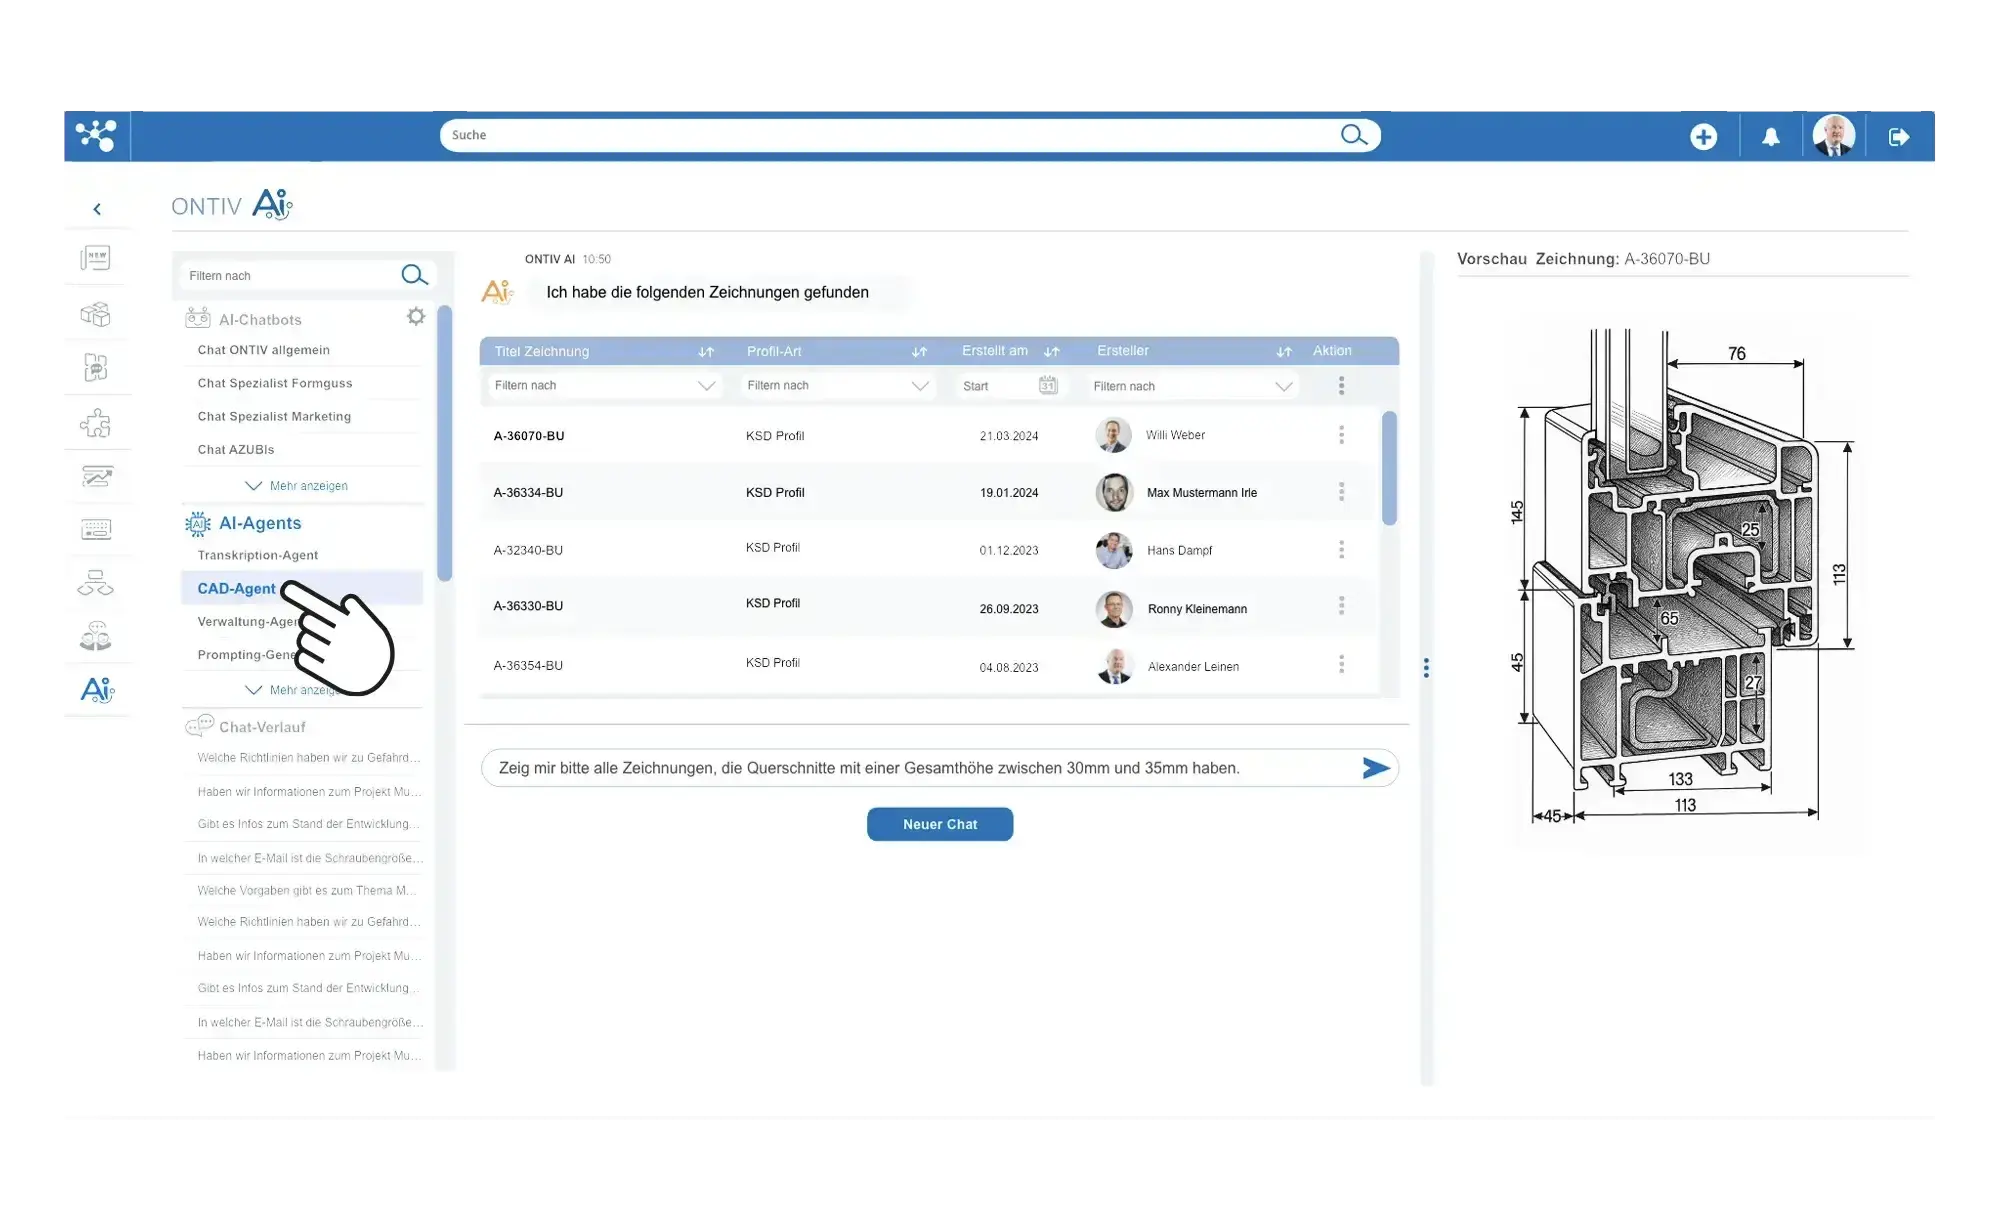Open the calendar icon in Erstellt am filter
Image resolution: width=2000 pixels, height=1226 pixels.
pos(1047,385)
